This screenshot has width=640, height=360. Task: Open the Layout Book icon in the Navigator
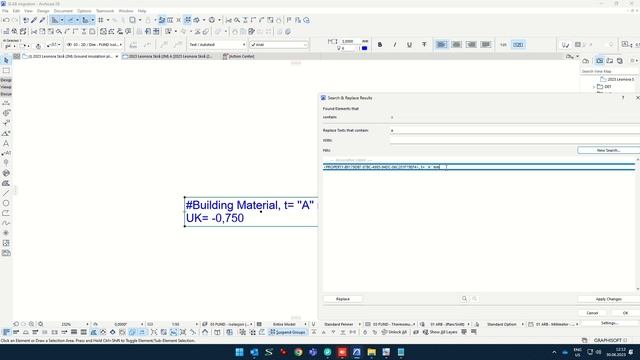tap(609, 61)
